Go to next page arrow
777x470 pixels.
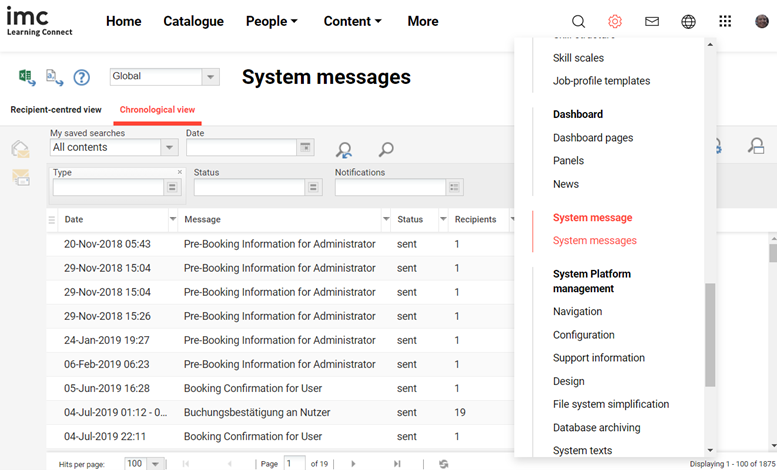coord(352,464)
